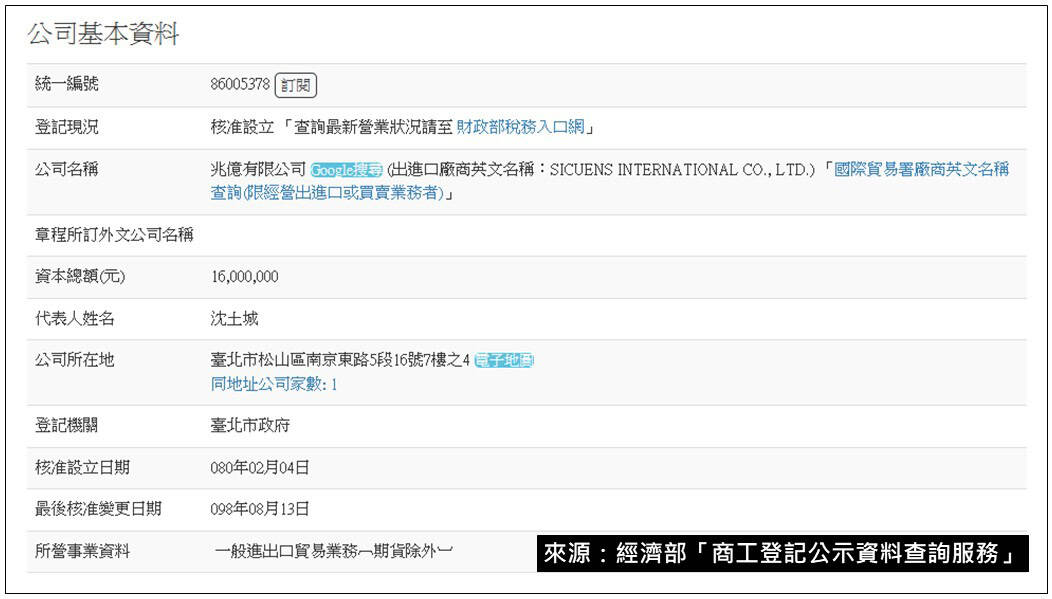1052x599 pixels.
Task: Click the Google搜尋 badge beside company name
Action: 346,170
